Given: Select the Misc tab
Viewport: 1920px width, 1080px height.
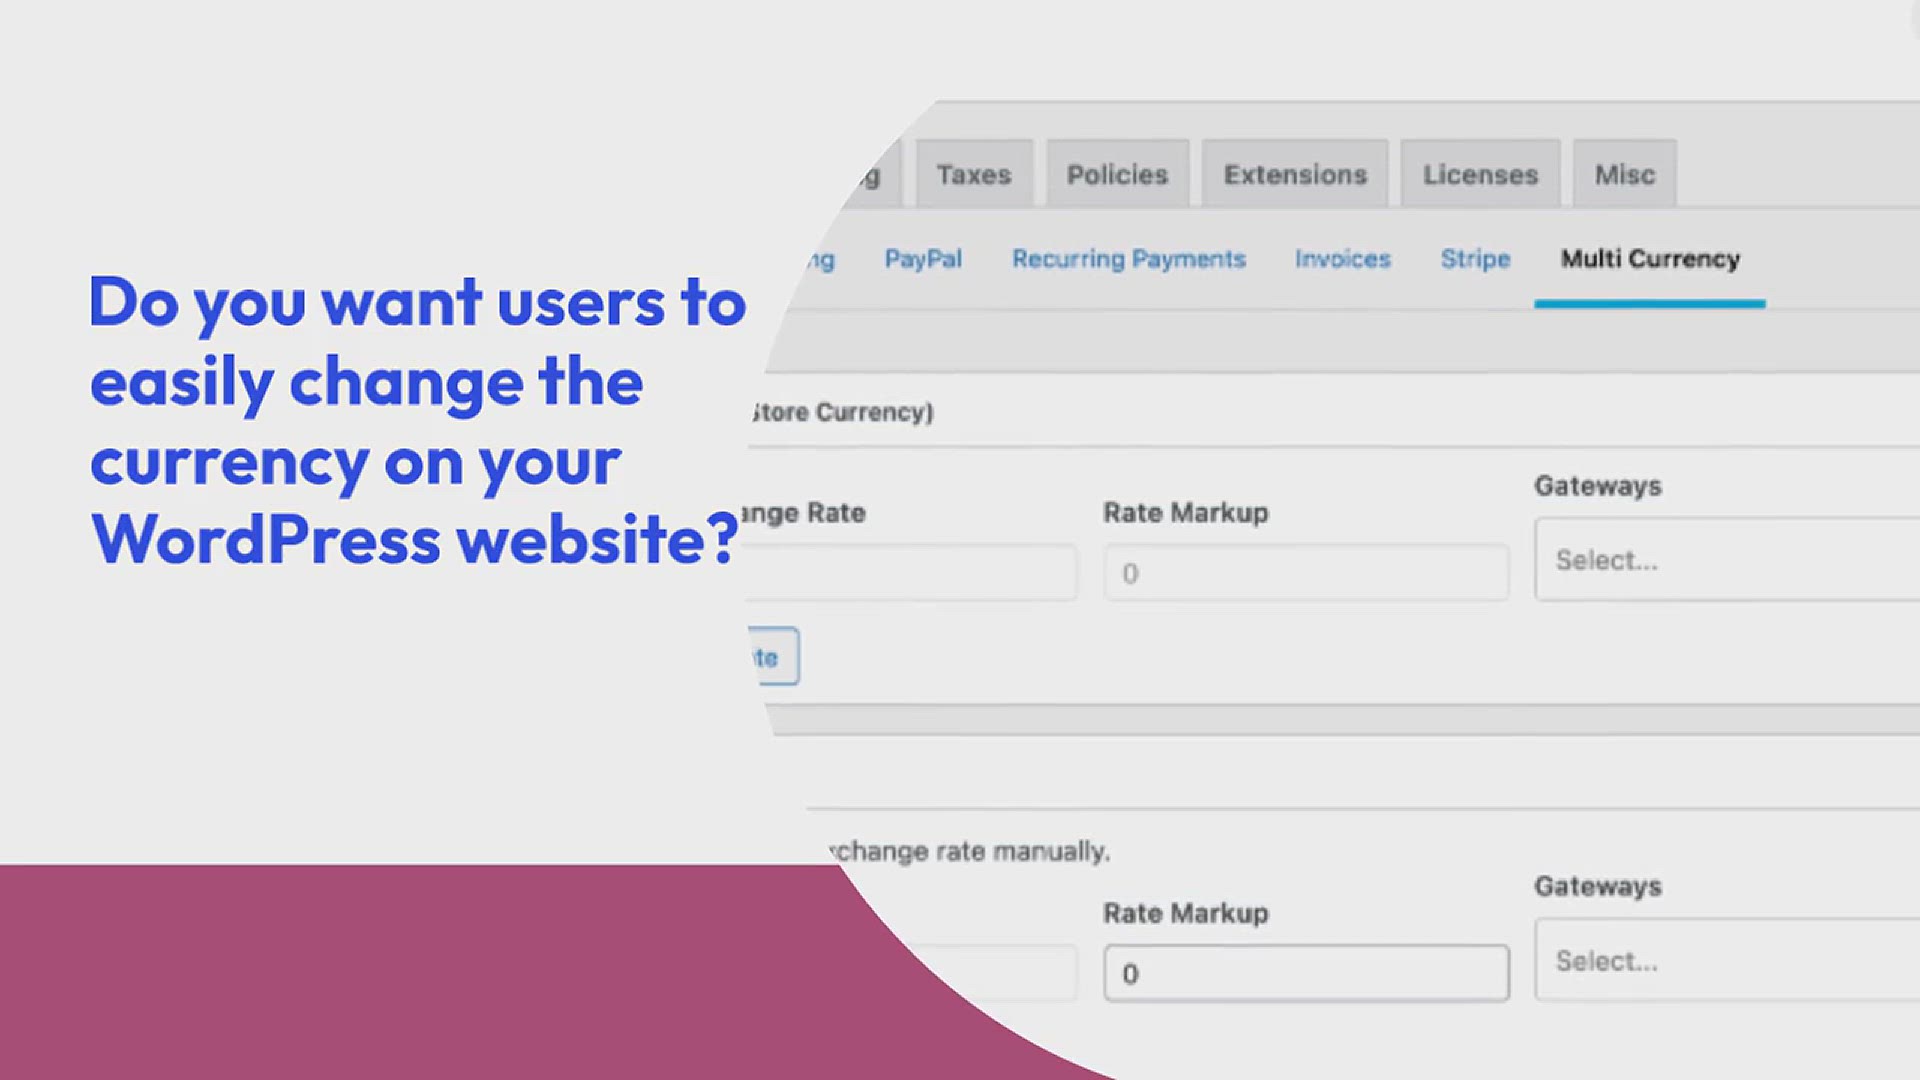Looking at the screenshot, I should 1624,174.
